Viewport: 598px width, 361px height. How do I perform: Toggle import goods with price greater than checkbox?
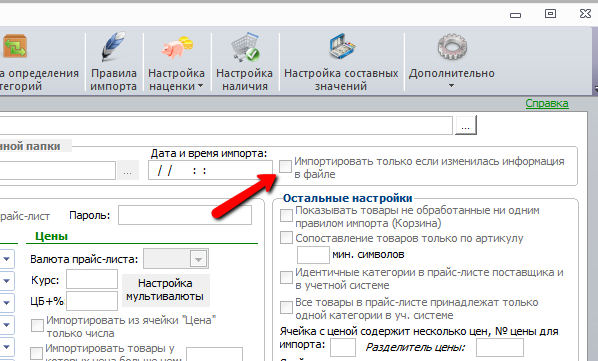coord(36,353)
